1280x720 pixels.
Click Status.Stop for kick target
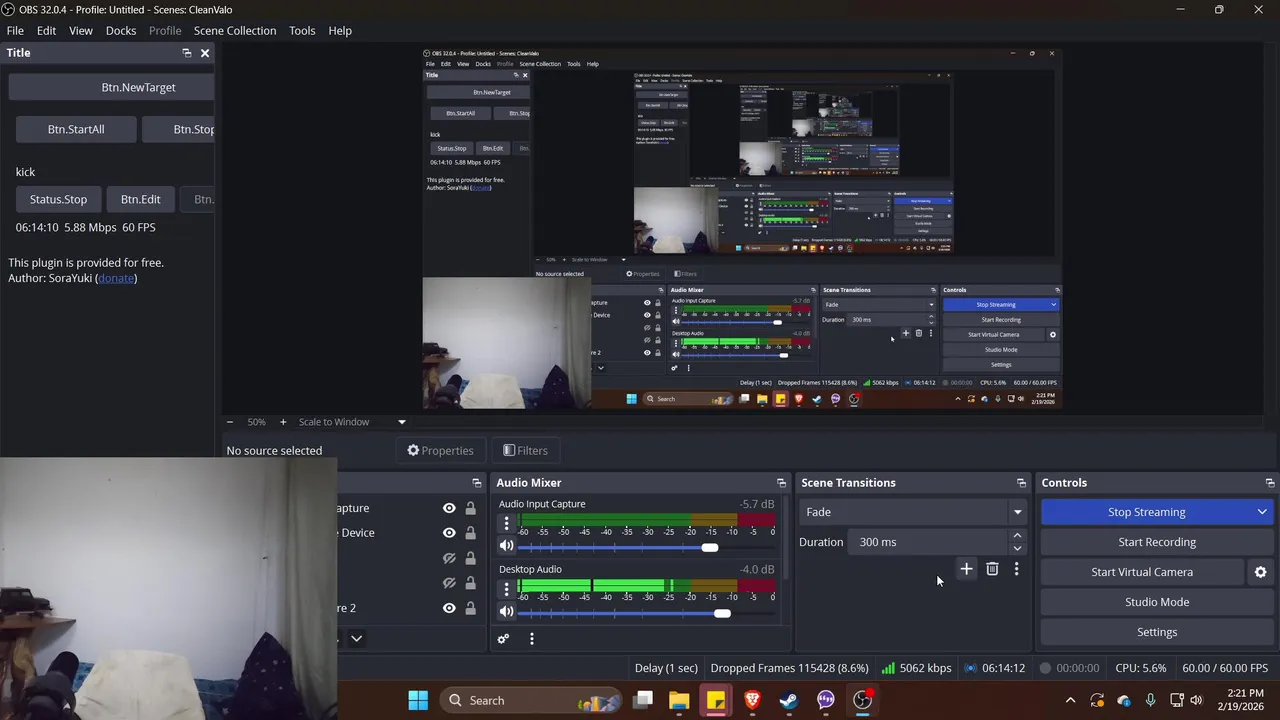pyautogui.click(x=58, y=199)
